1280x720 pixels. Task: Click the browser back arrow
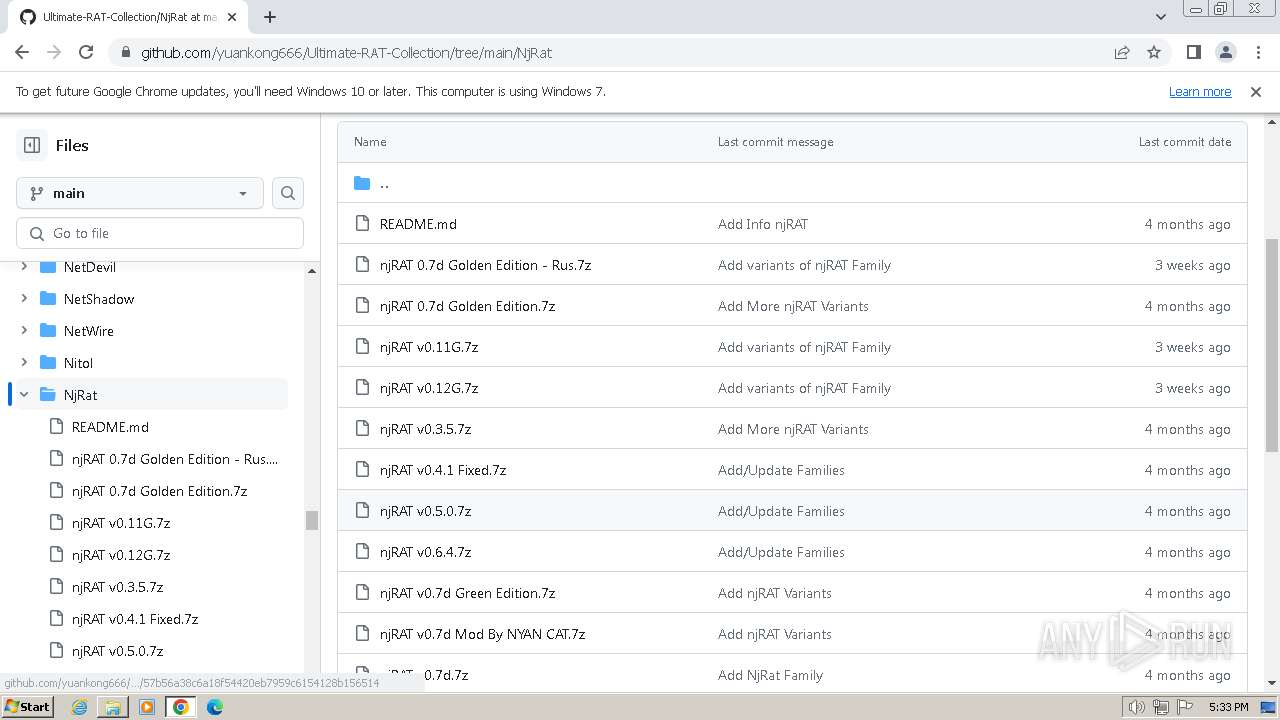coord(22,52)
